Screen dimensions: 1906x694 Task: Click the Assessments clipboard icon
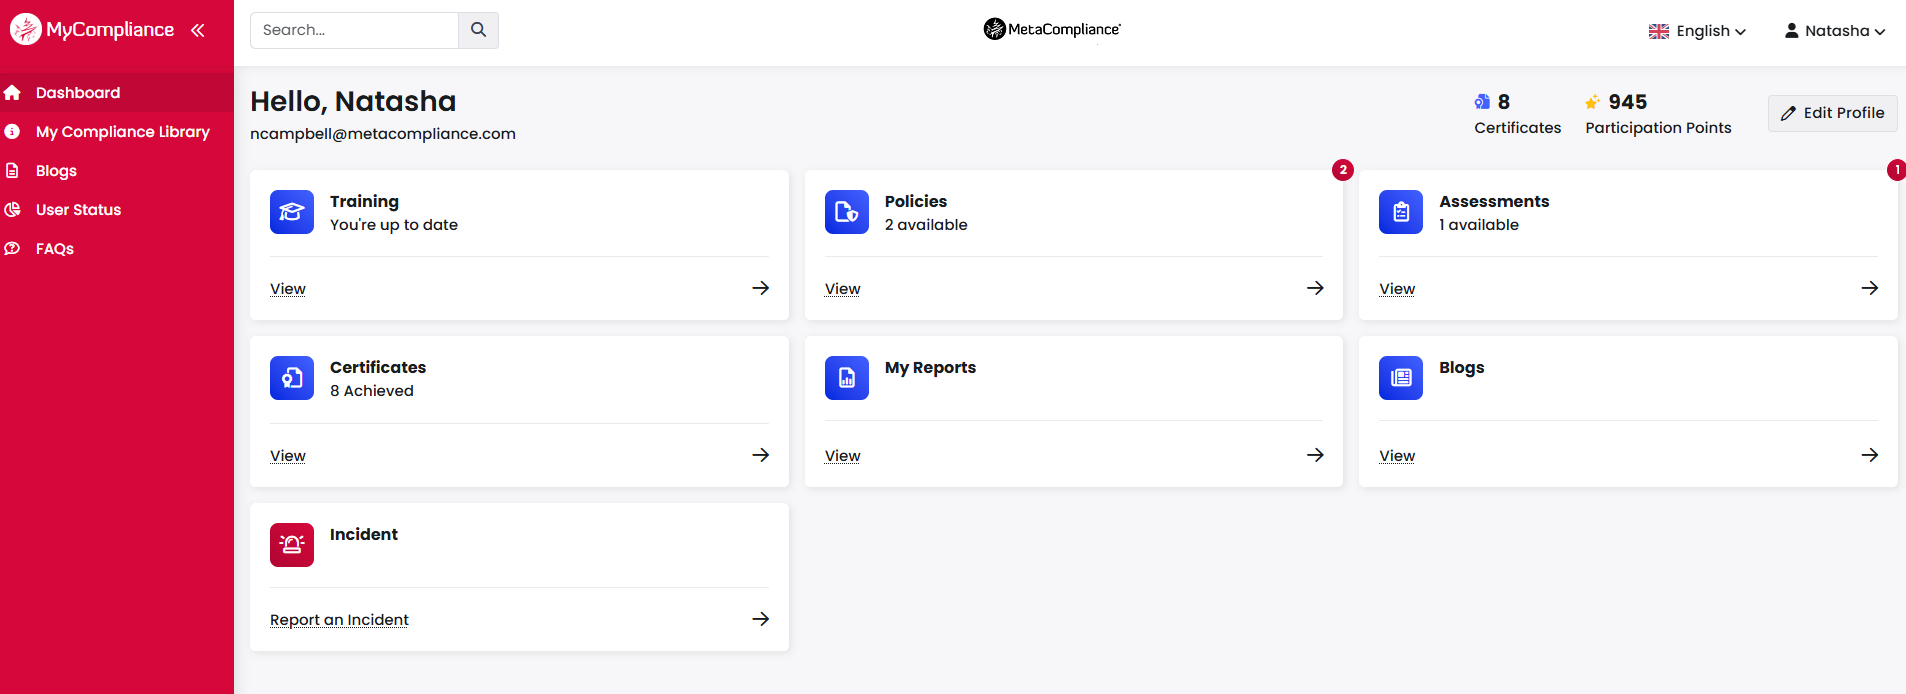[x=1401, y=212]
